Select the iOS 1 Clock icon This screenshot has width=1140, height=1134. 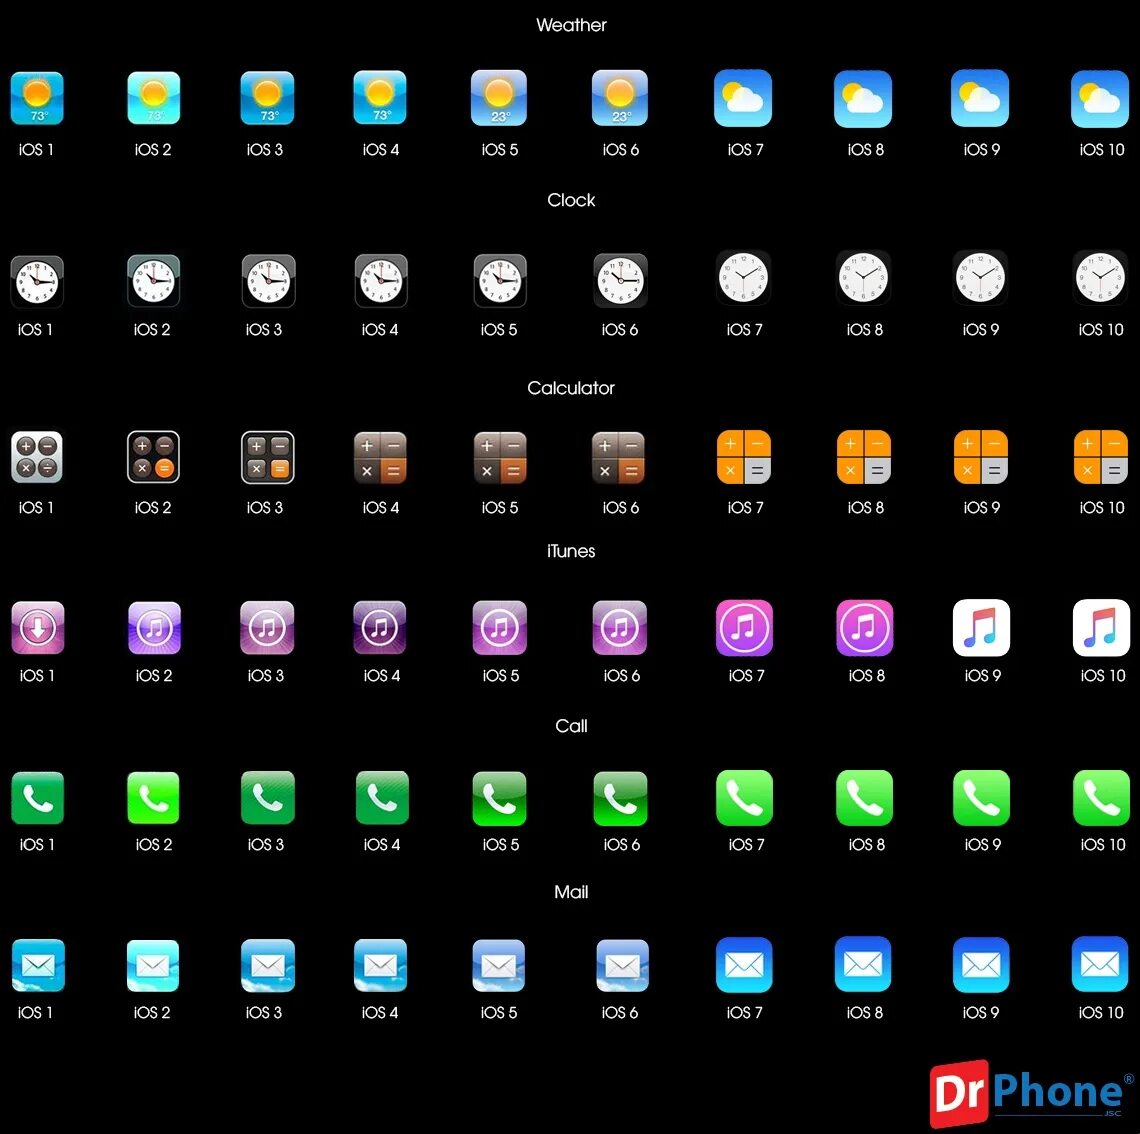point(37,281)
